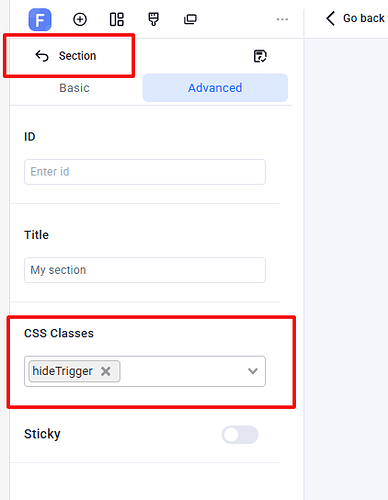Image resolution: width=388 pixels, height=500 pixels.
Task: Switch to the Basic tab
Action: tap(74, 88)
